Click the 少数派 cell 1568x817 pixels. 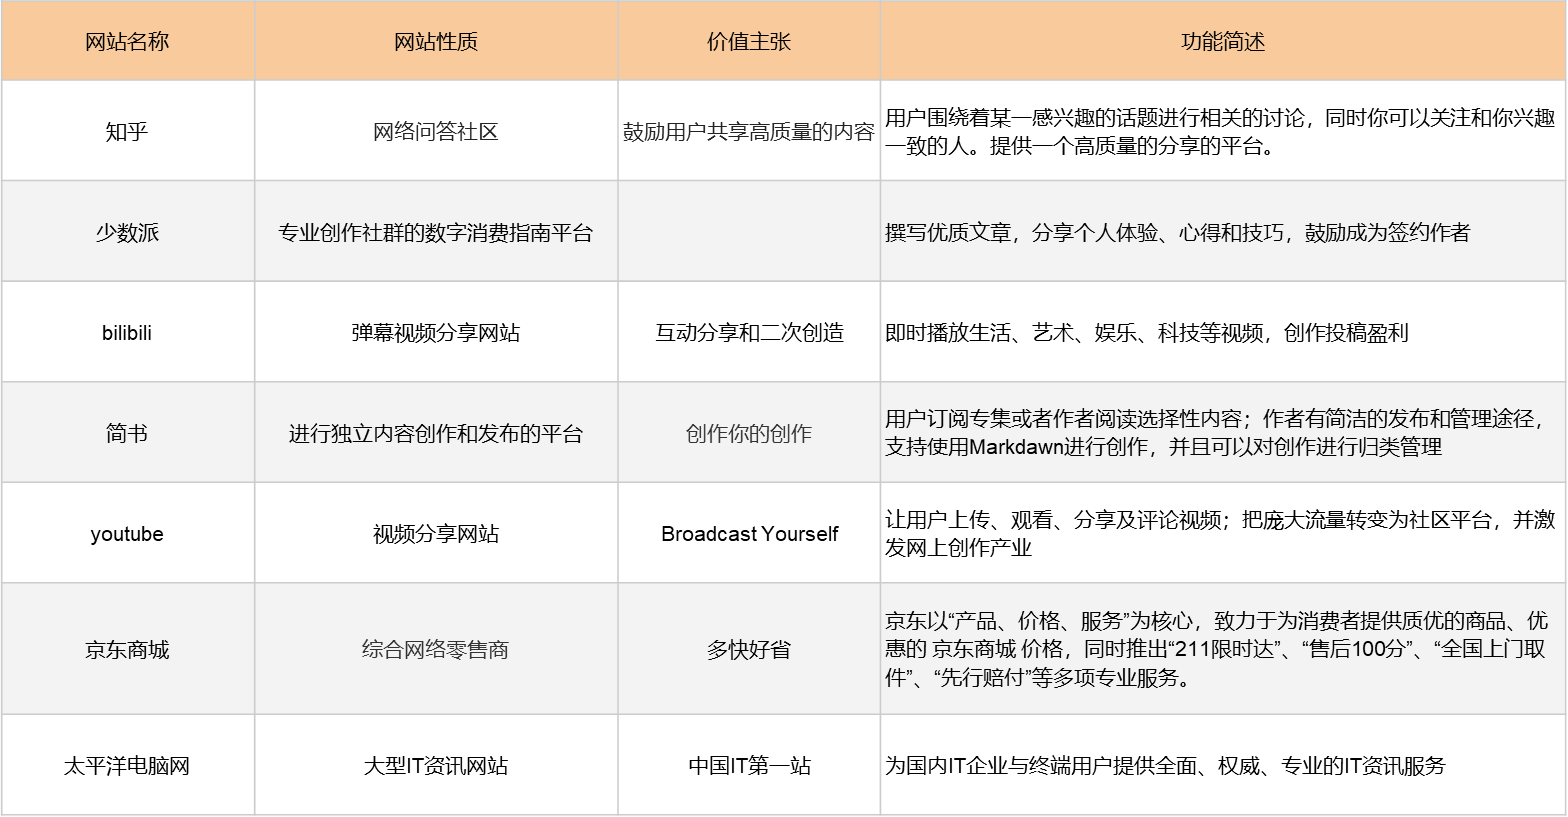[127, 232]
